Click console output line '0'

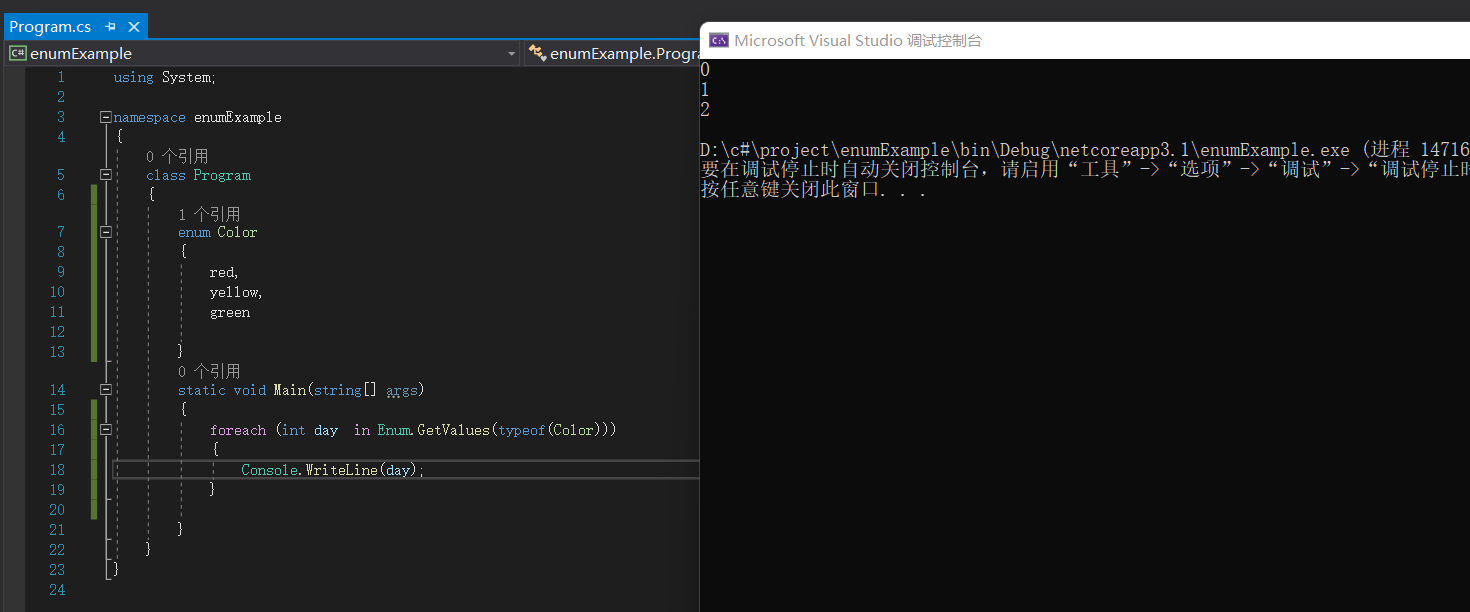pos(705,70)
